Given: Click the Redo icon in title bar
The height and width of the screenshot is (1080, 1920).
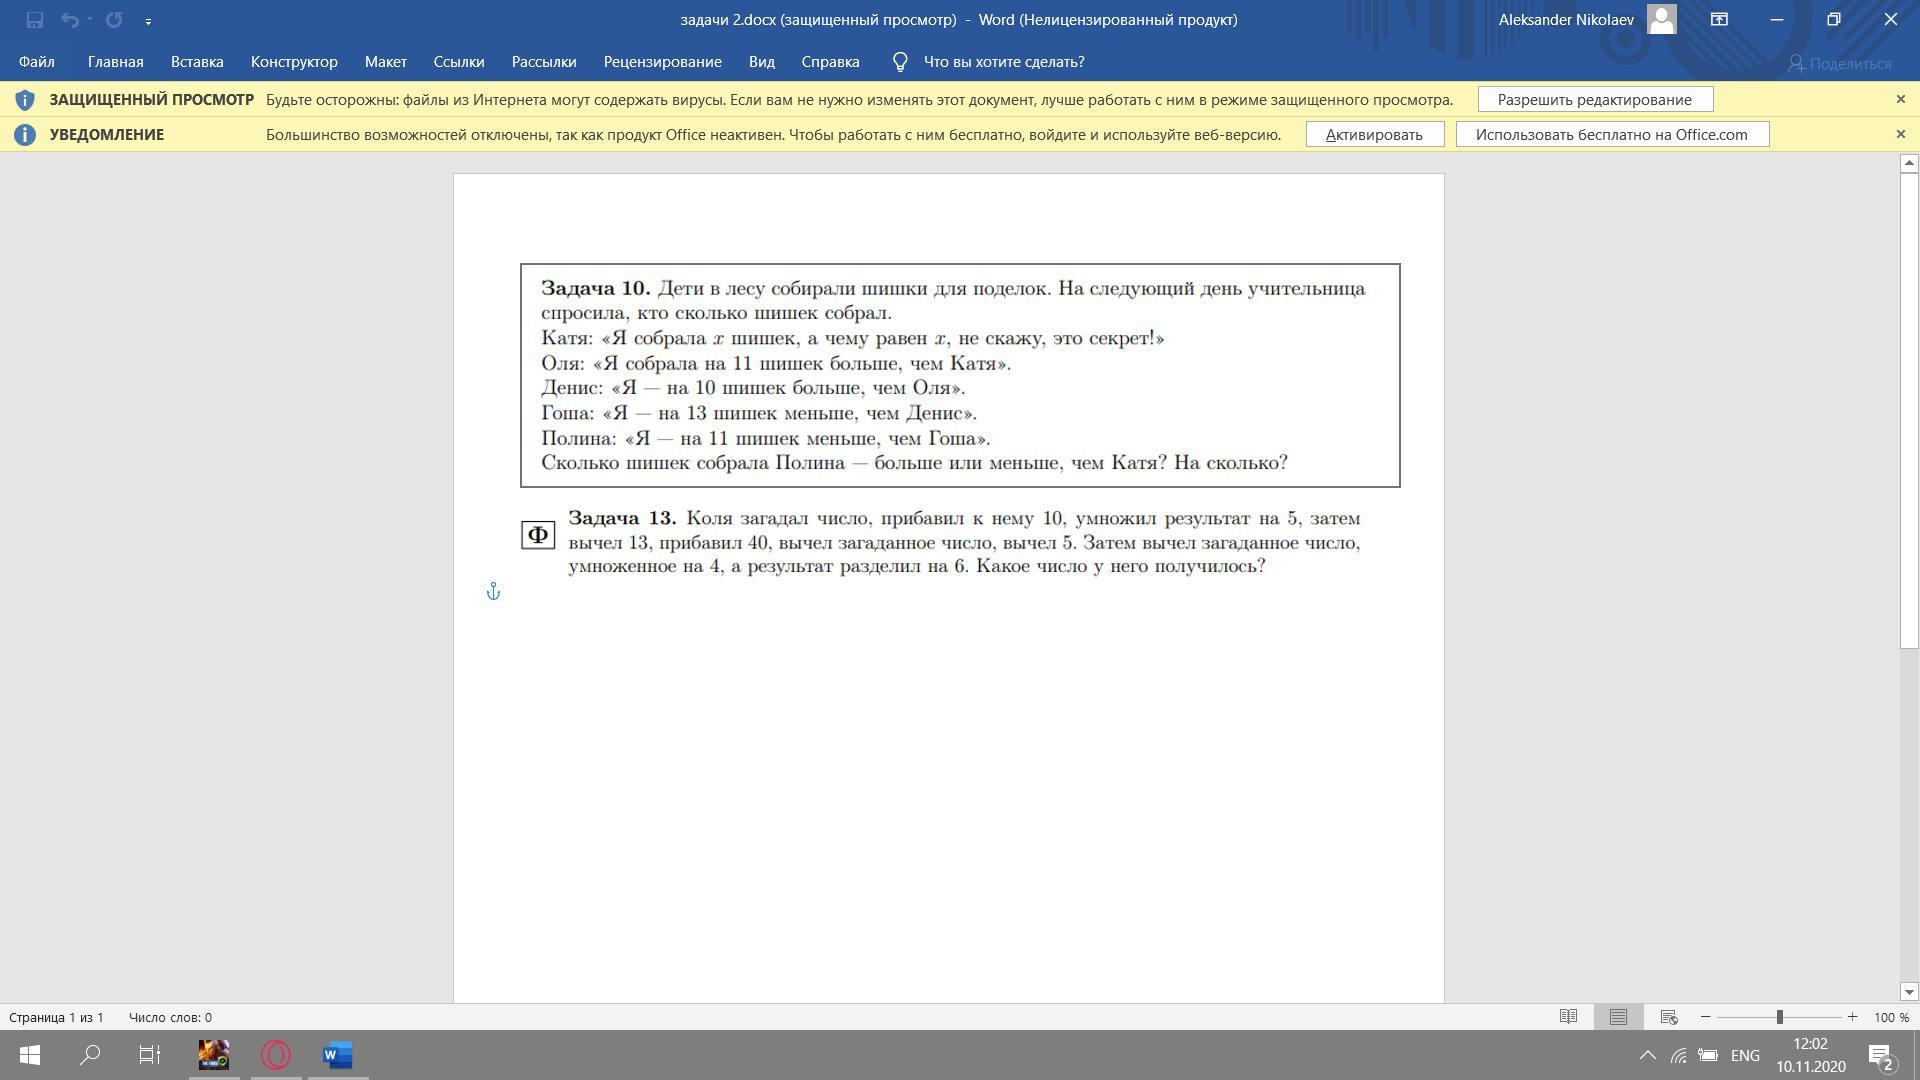Looking at the screenshot, I should (x=114, y=20).
